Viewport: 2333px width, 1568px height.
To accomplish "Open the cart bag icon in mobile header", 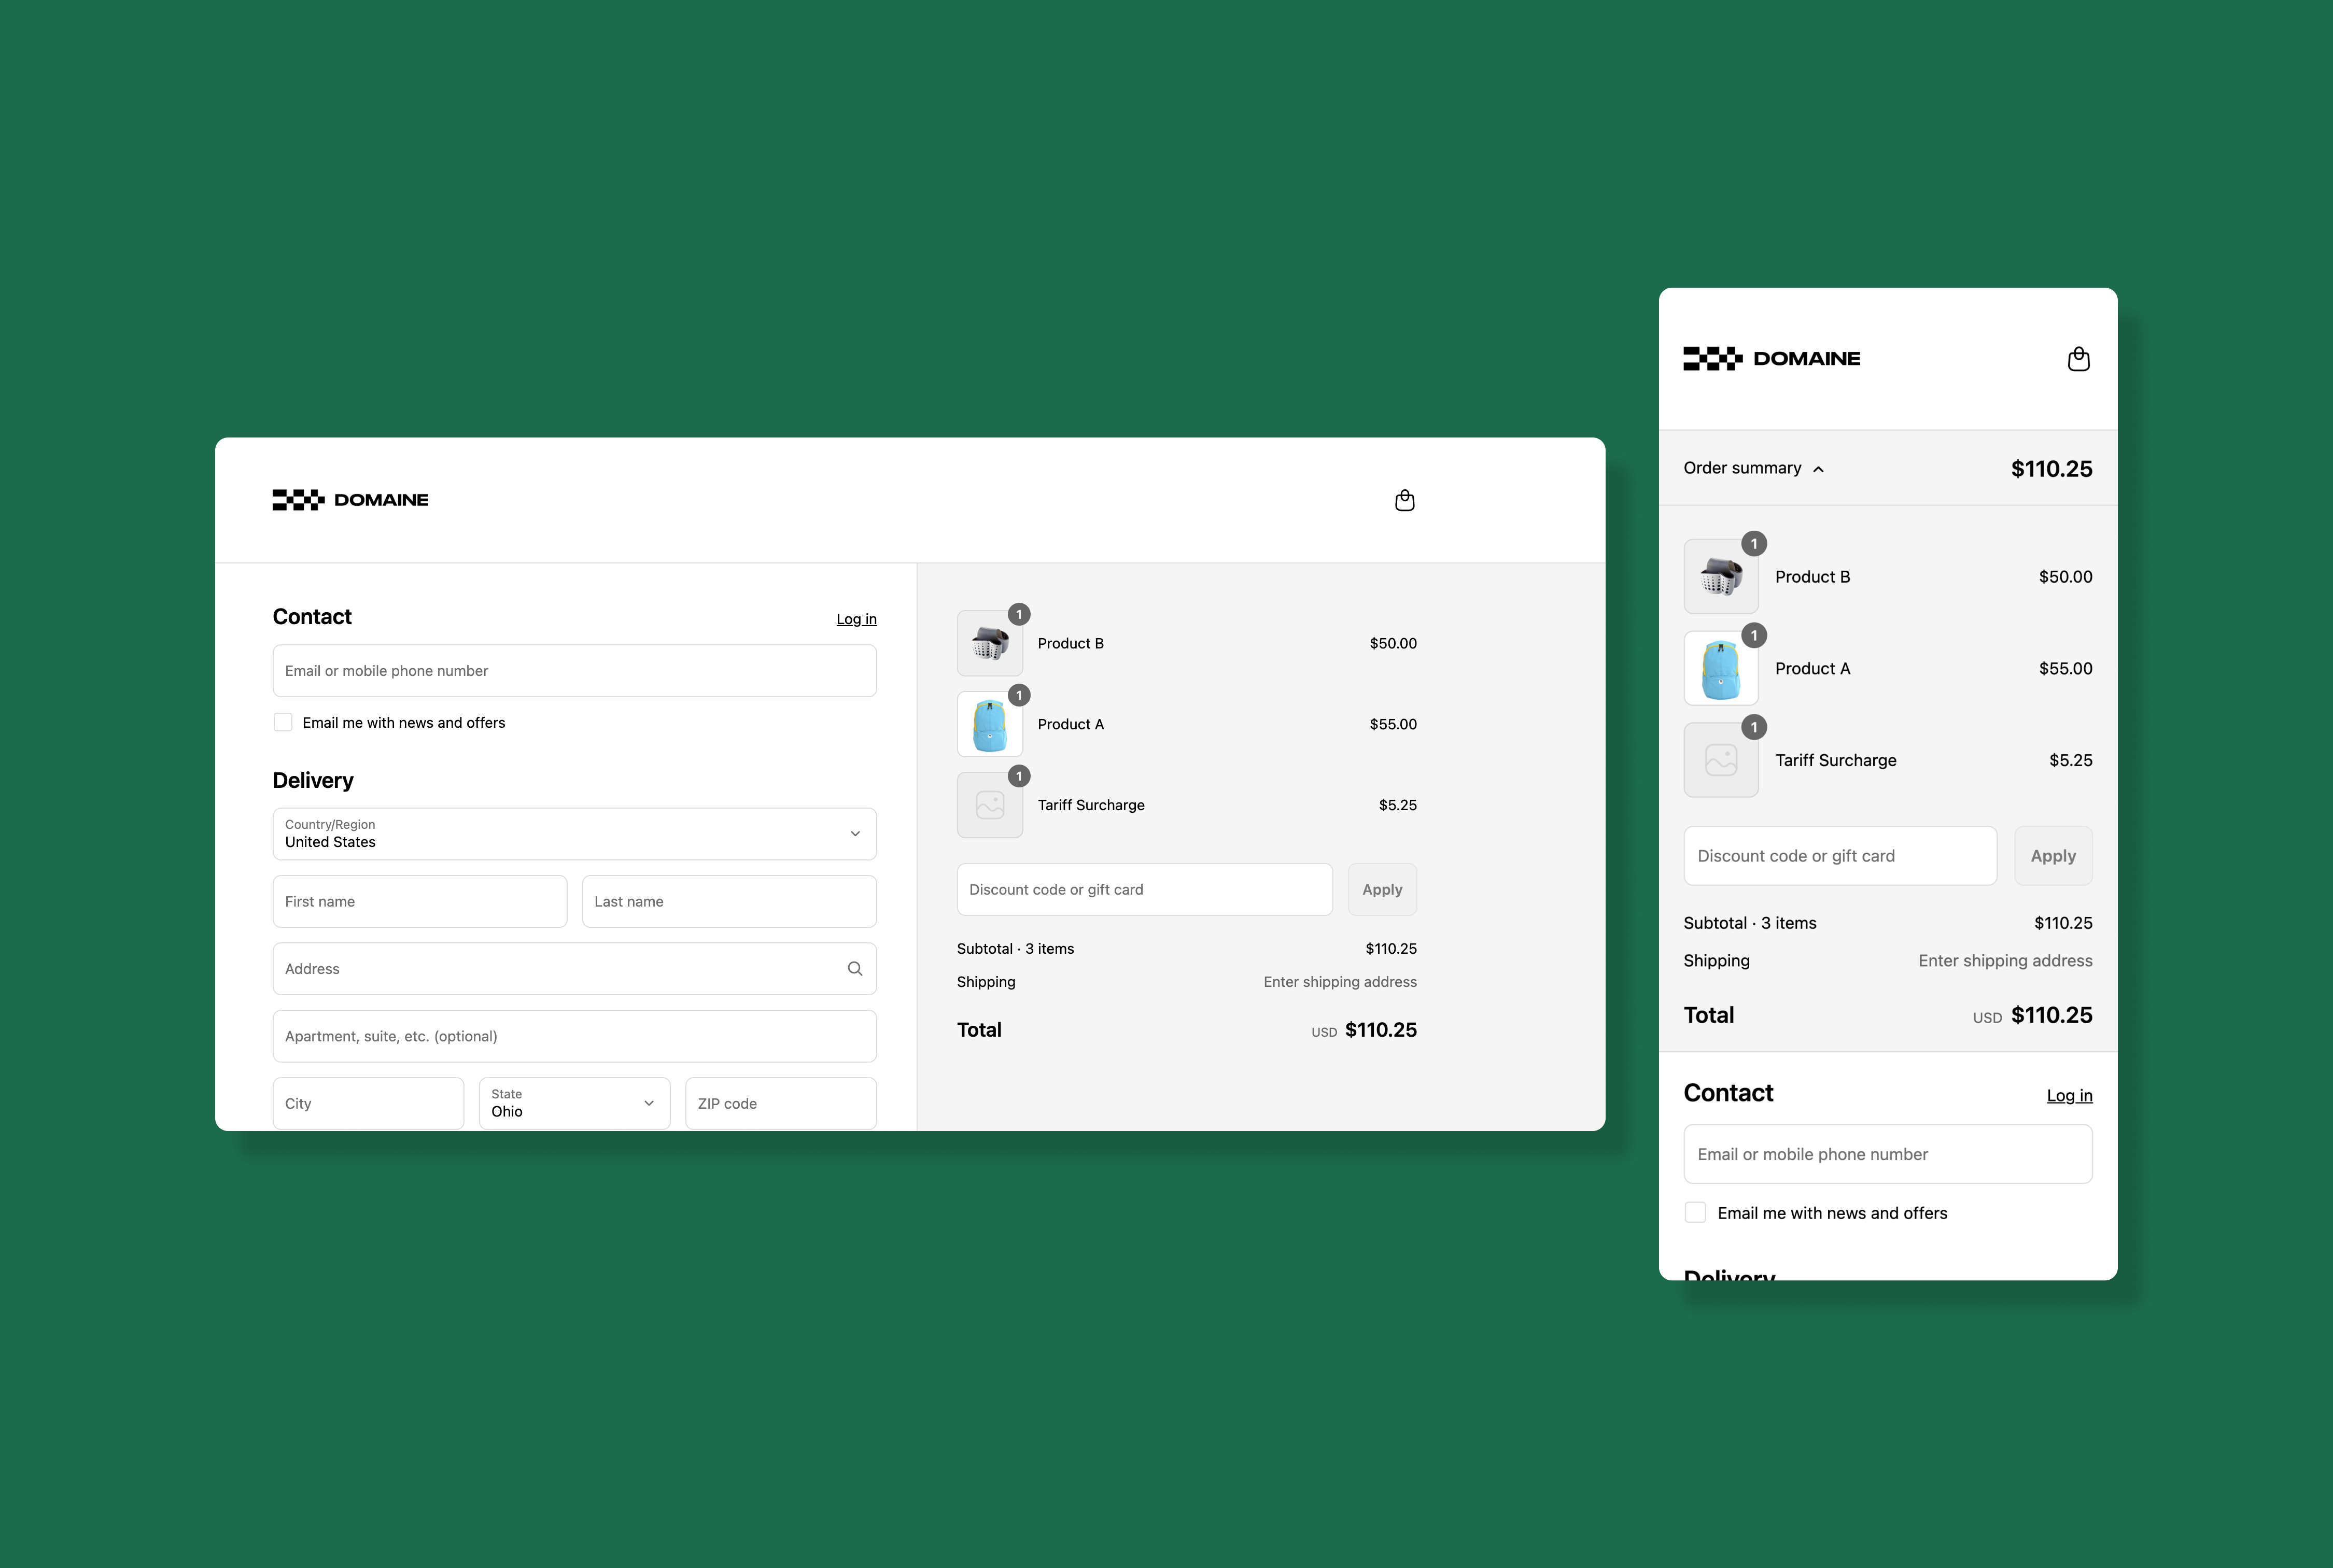I will point(2078,359).
